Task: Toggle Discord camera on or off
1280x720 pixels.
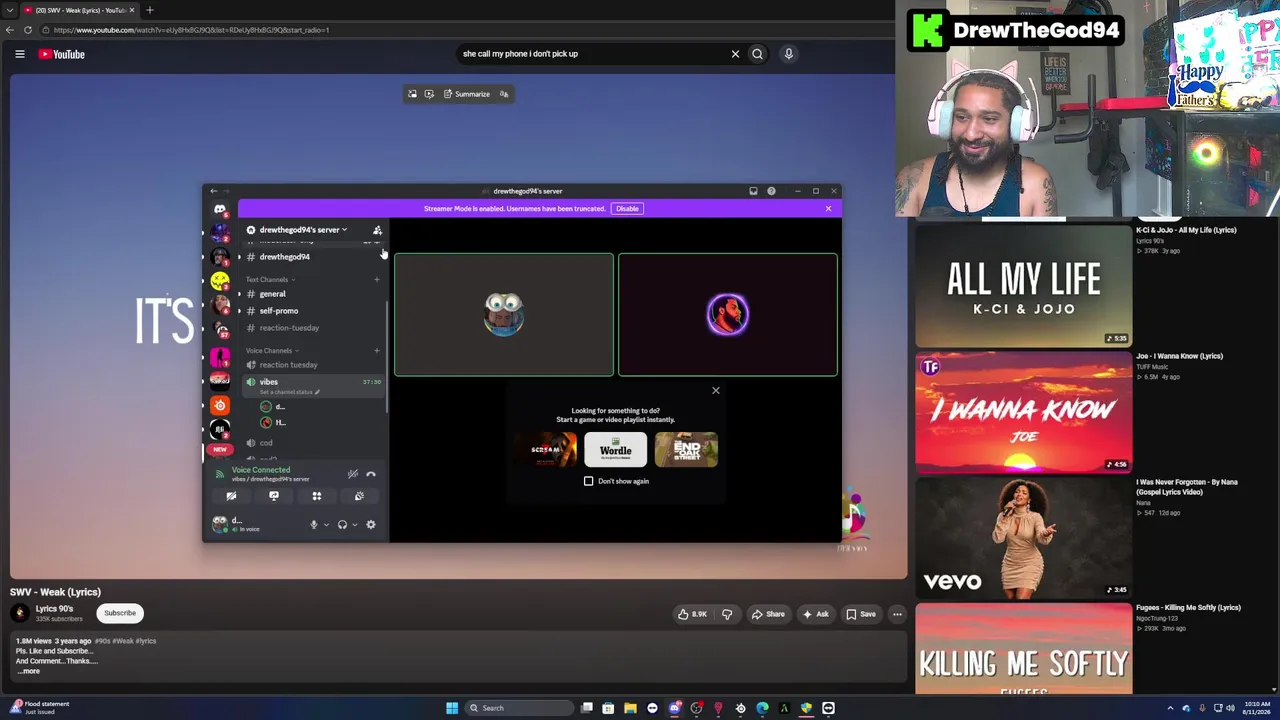Action: (x=231, y=496)
